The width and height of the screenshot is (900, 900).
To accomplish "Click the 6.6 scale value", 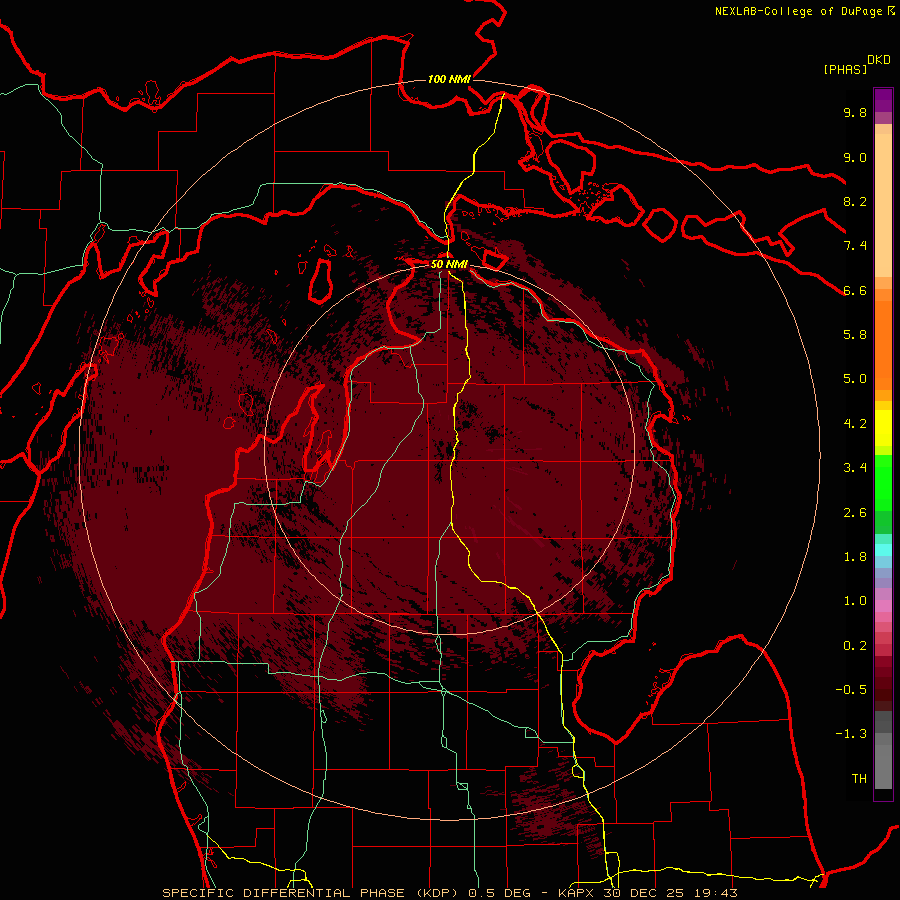I will click(855, 290).
